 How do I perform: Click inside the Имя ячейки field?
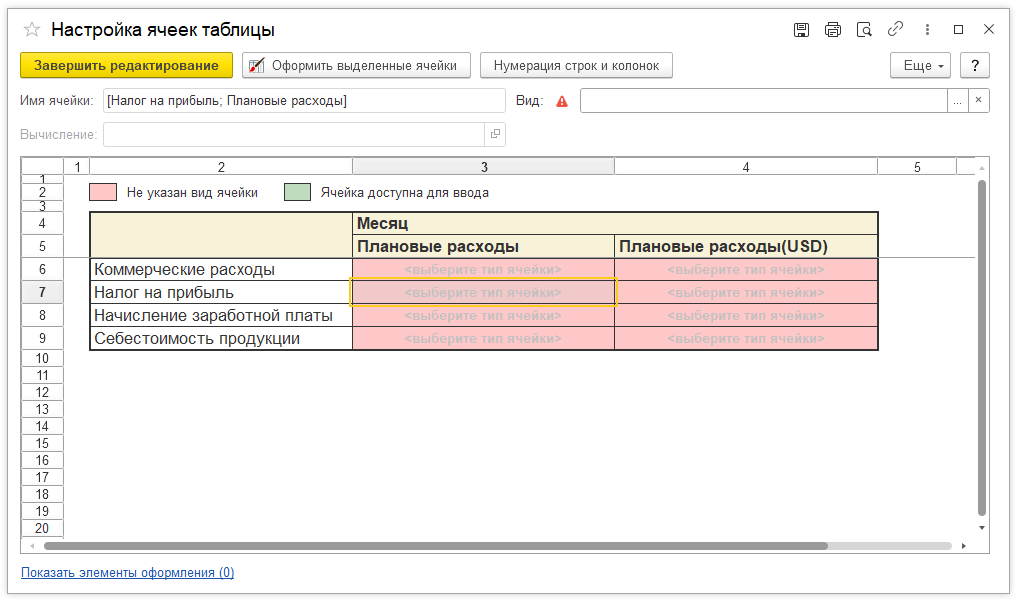point(304,101)
